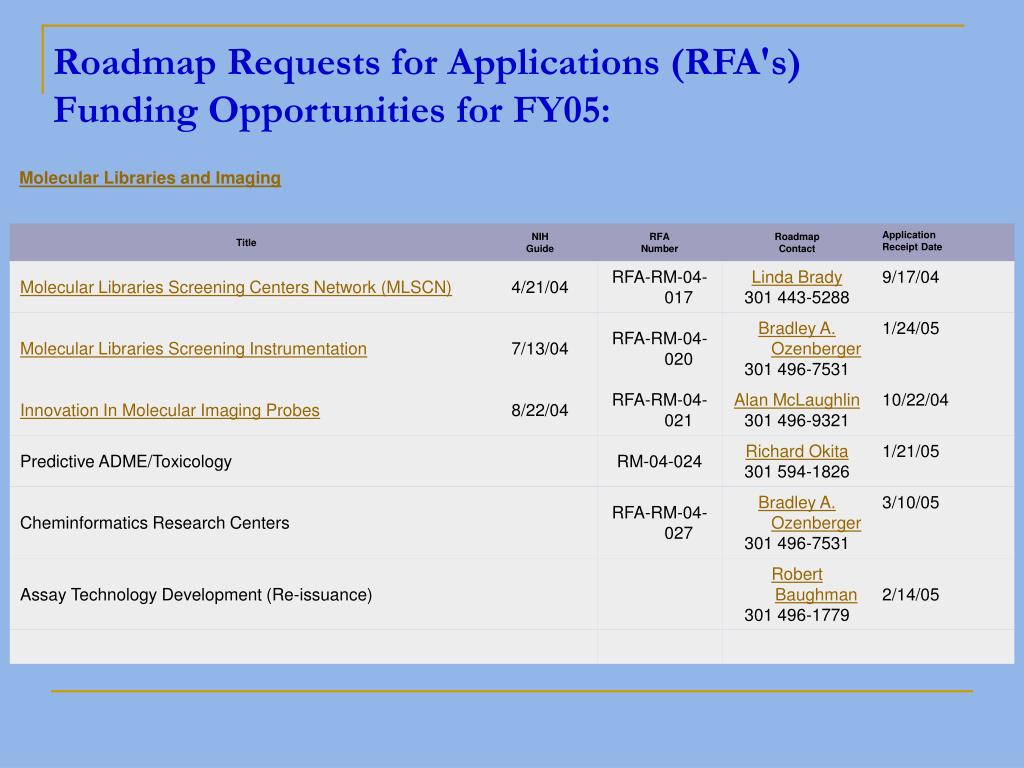Viewport: 1024px width, 768px height.
Task: Select phone 301 496-7531 in Cheminformatics row
Action: tap(797, 543)
